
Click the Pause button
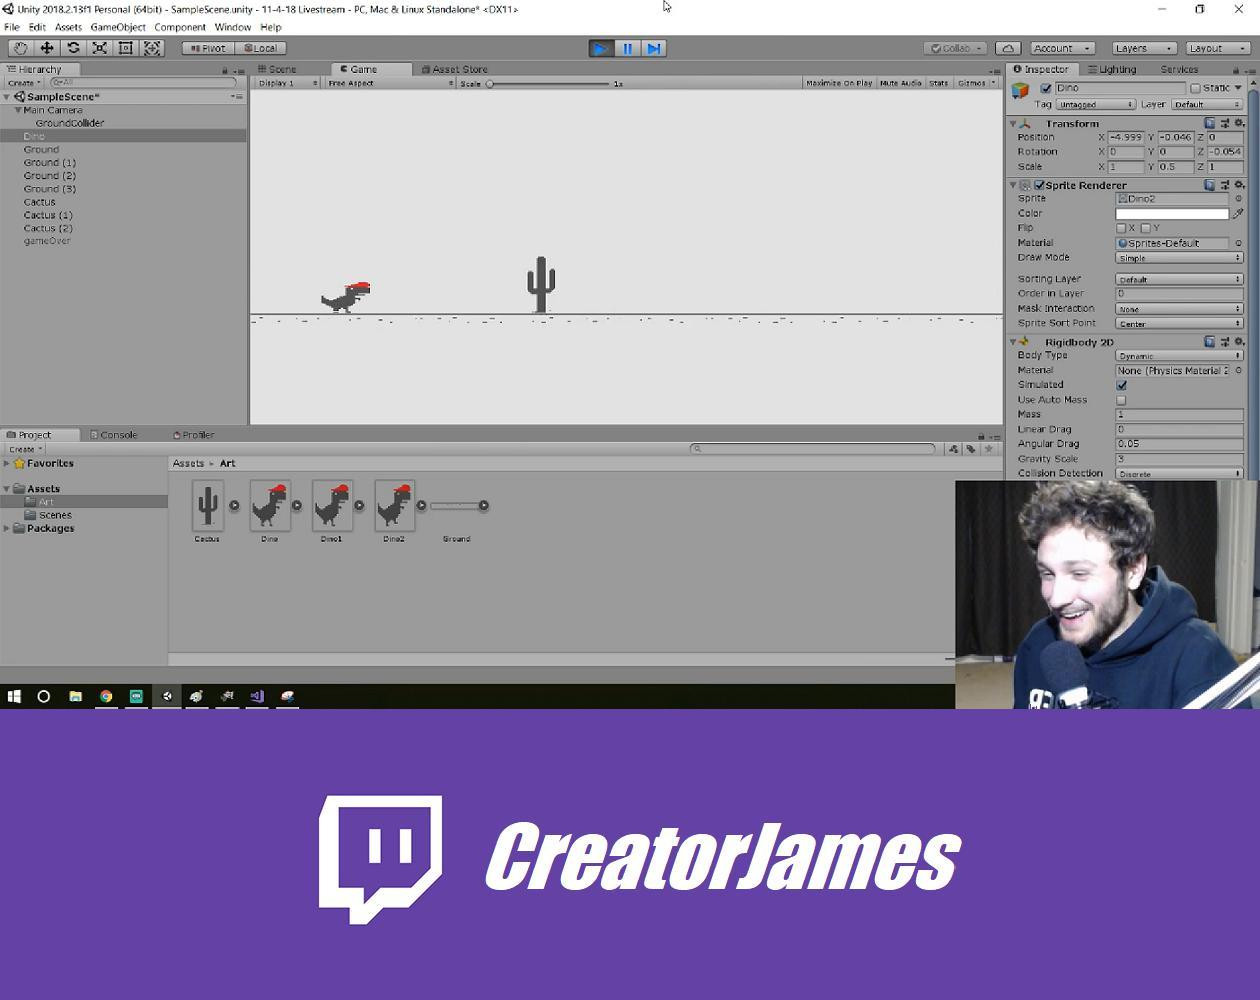click(x=627, y=48)
